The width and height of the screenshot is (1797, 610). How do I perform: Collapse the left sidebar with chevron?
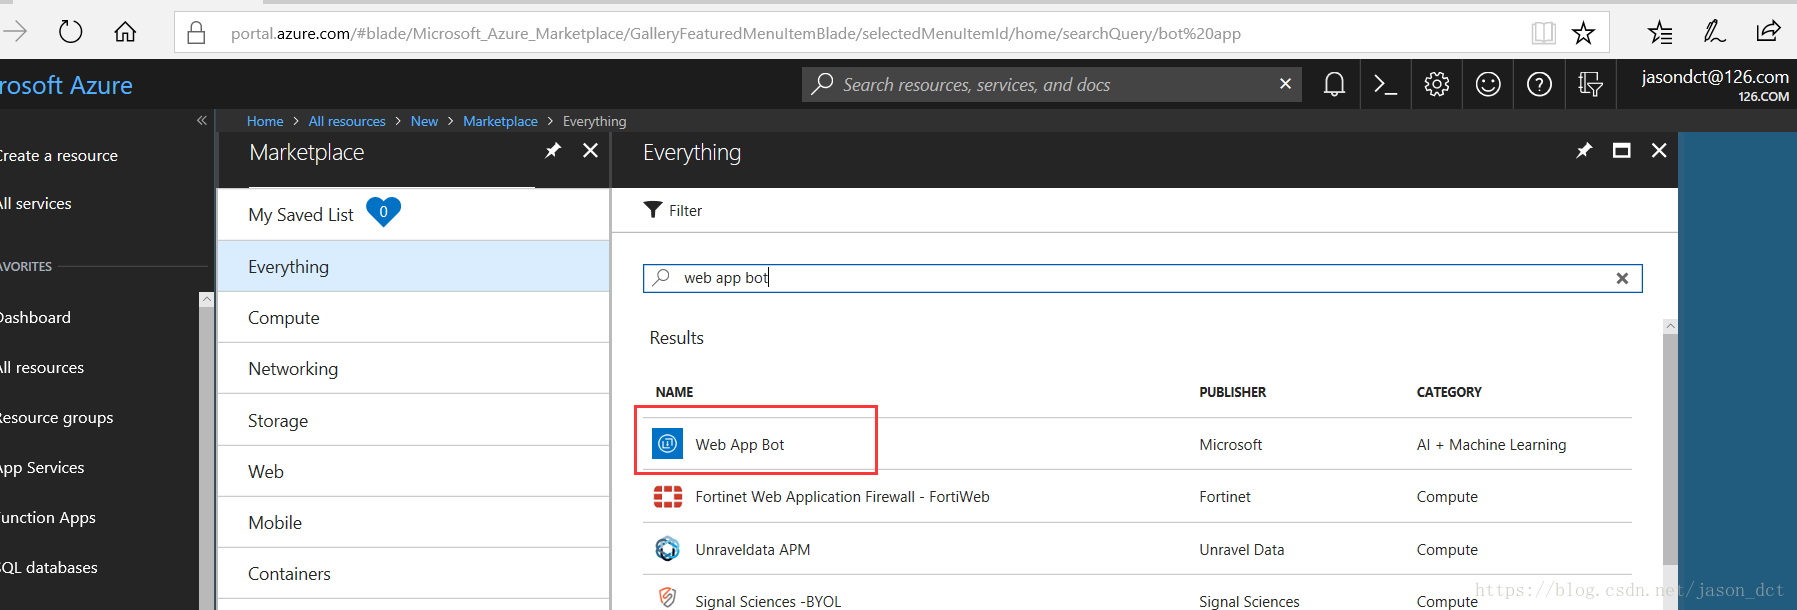pyautogui.click(x=202, y=120)
